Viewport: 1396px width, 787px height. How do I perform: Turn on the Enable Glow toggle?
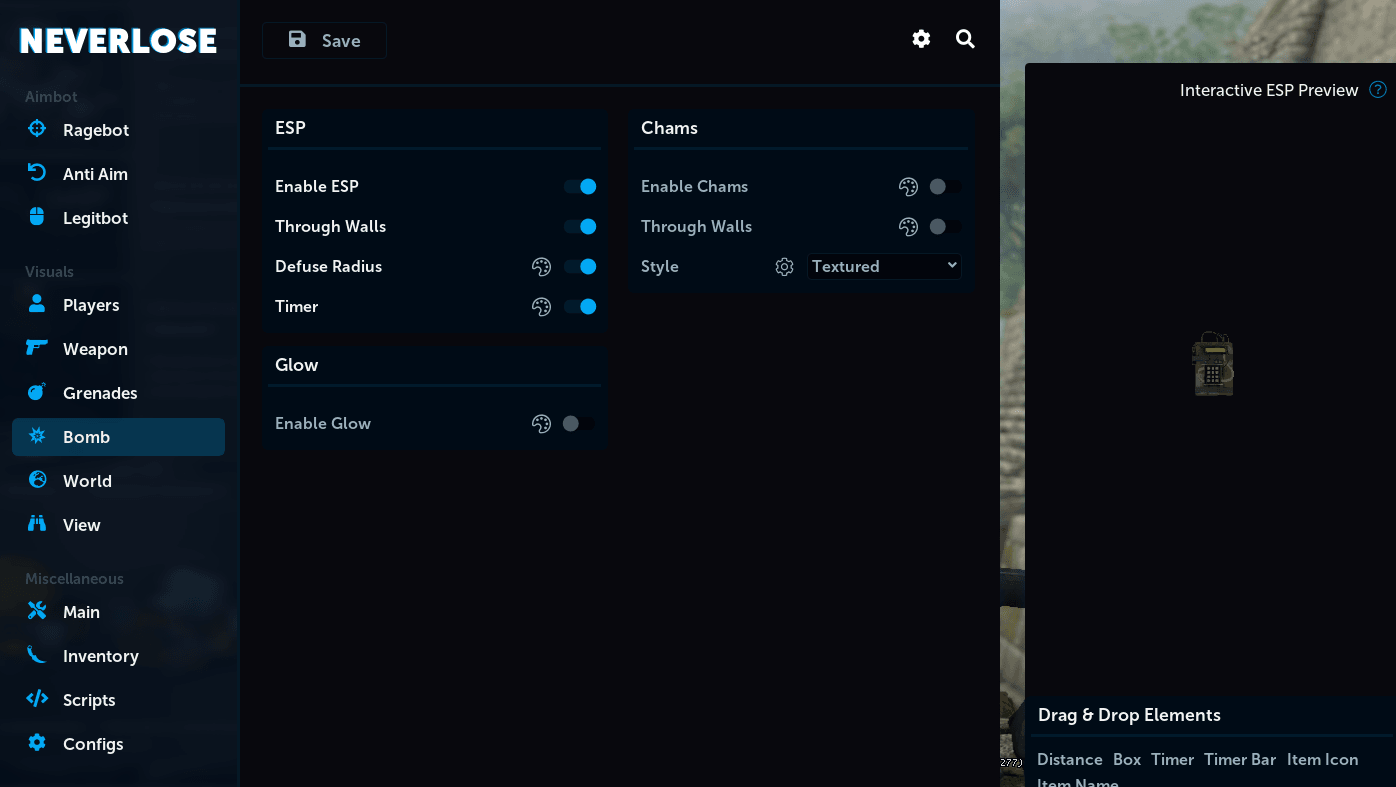pos(578,424)
